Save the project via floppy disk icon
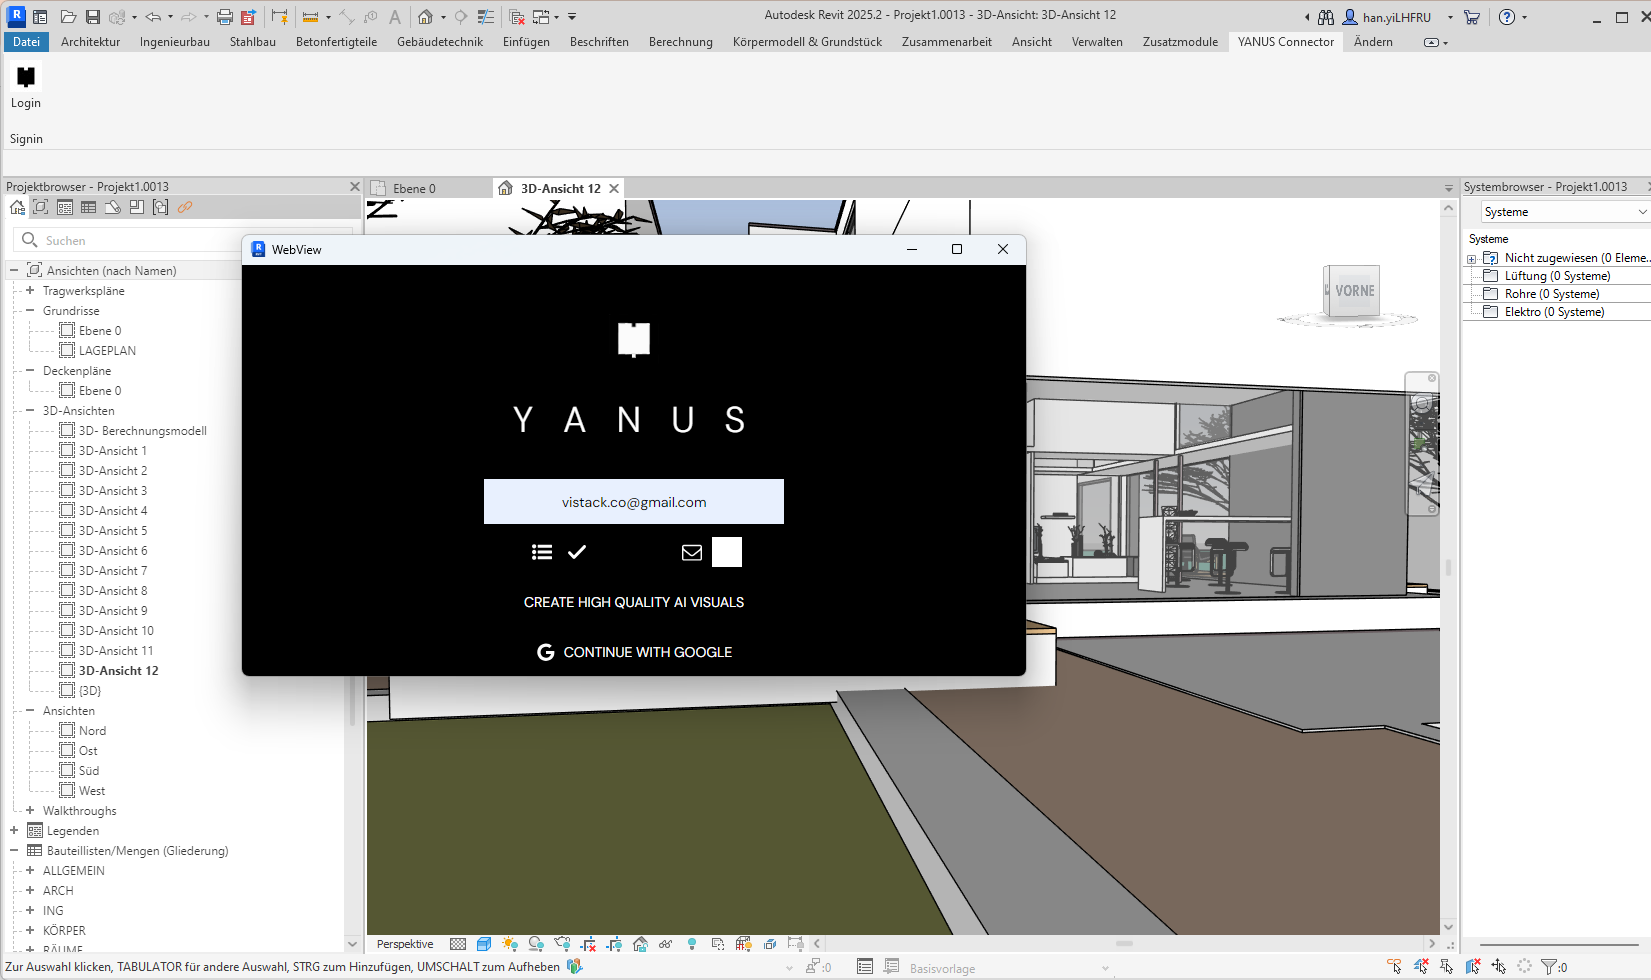This screenshot has width=1651, height=980. click(92, 17)
